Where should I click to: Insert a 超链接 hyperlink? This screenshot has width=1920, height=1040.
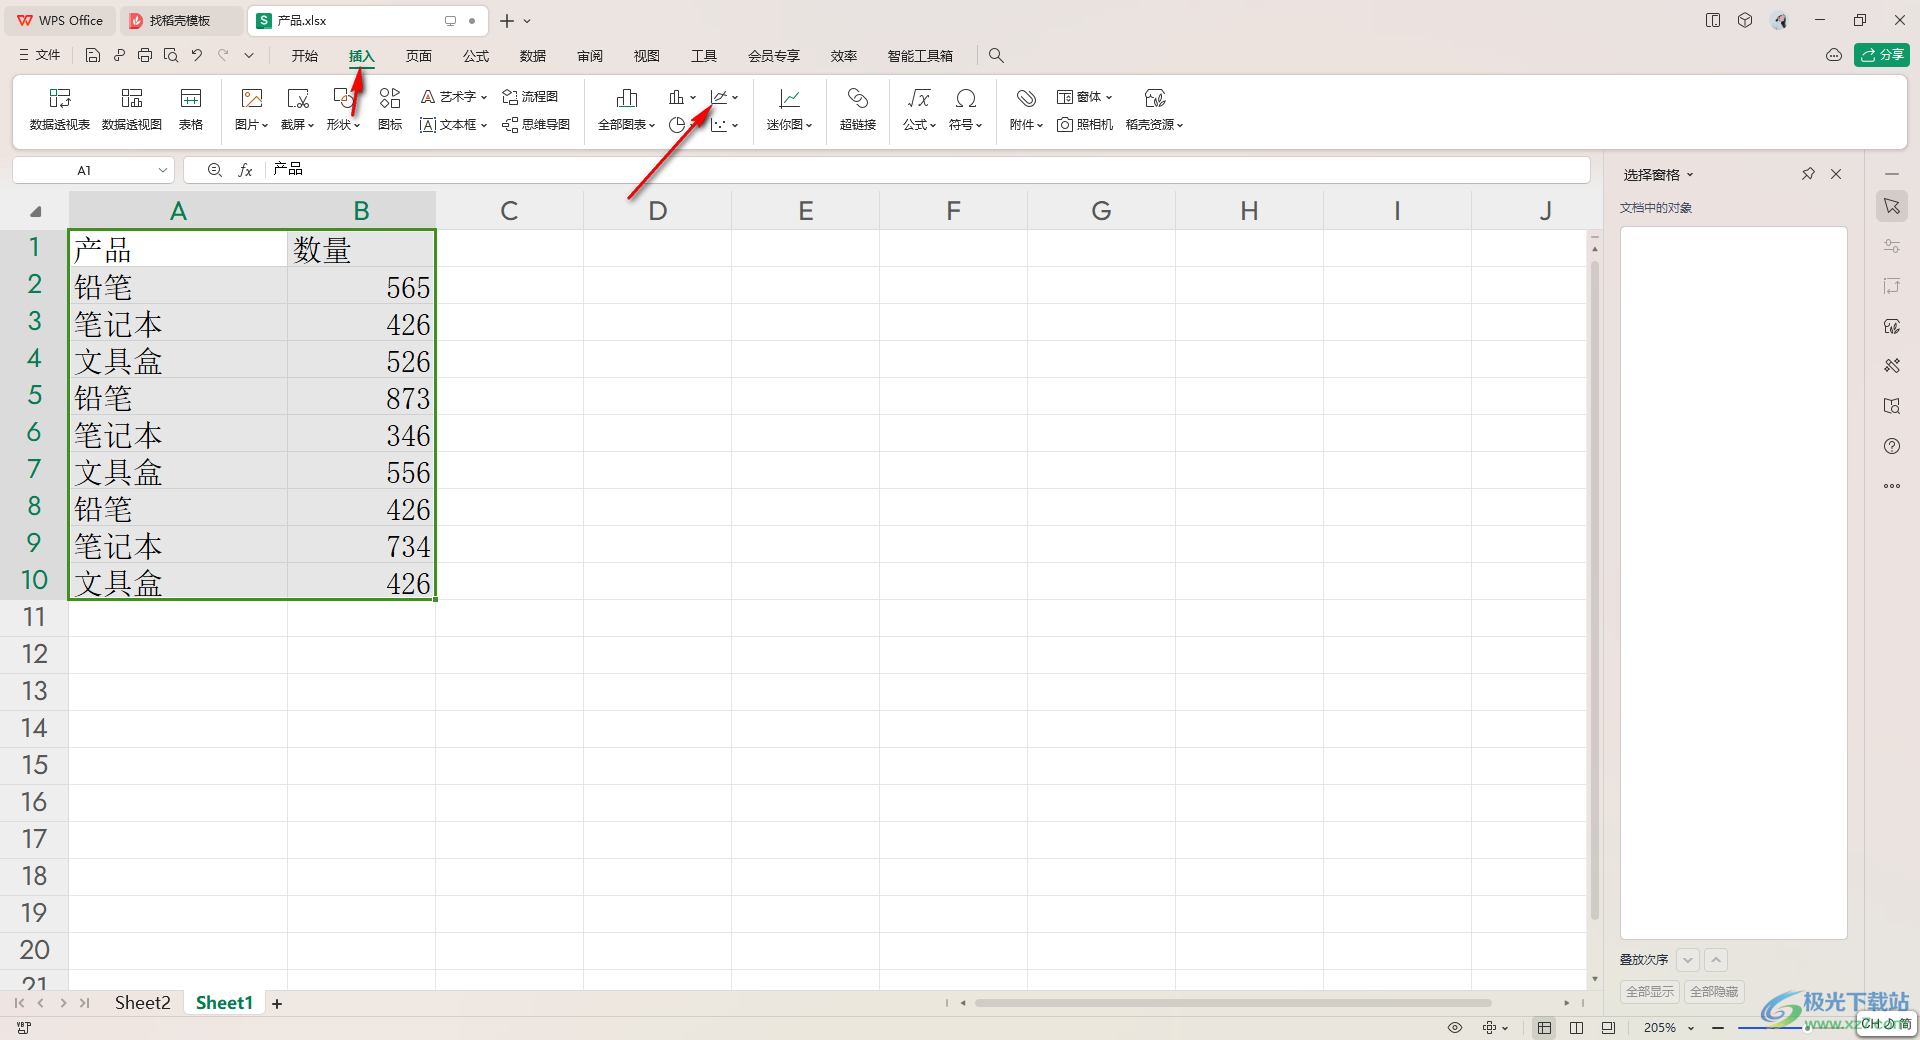(x=858, y=109)
